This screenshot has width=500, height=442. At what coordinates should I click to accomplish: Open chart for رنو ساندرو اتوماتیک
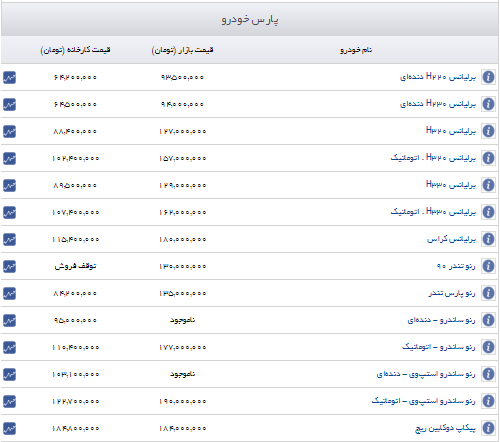9,347
